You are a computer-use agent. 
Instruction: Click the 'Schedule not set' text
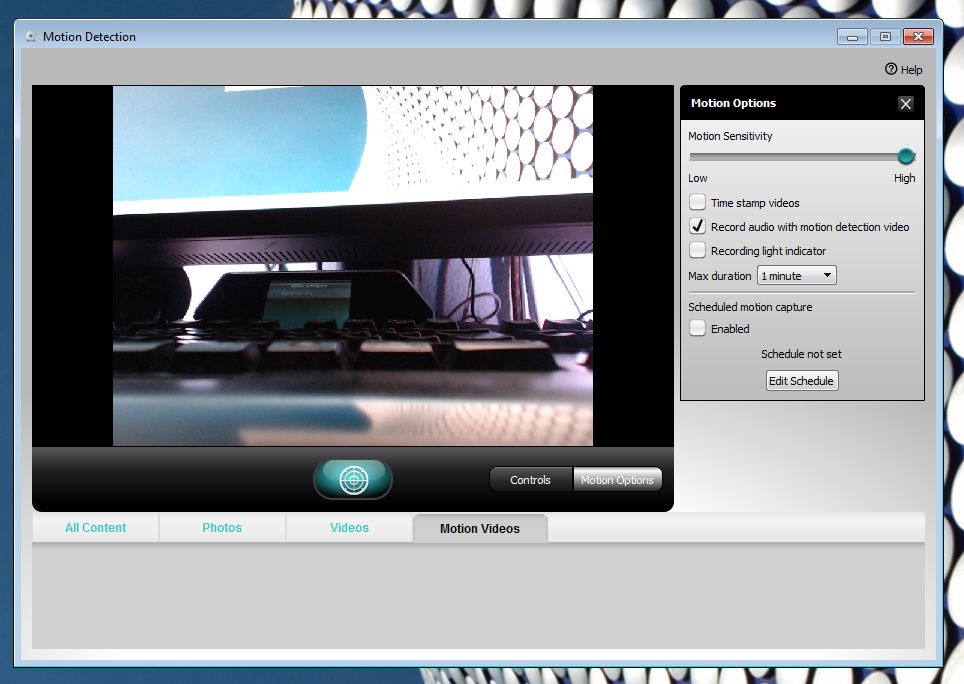pos(801,354)
